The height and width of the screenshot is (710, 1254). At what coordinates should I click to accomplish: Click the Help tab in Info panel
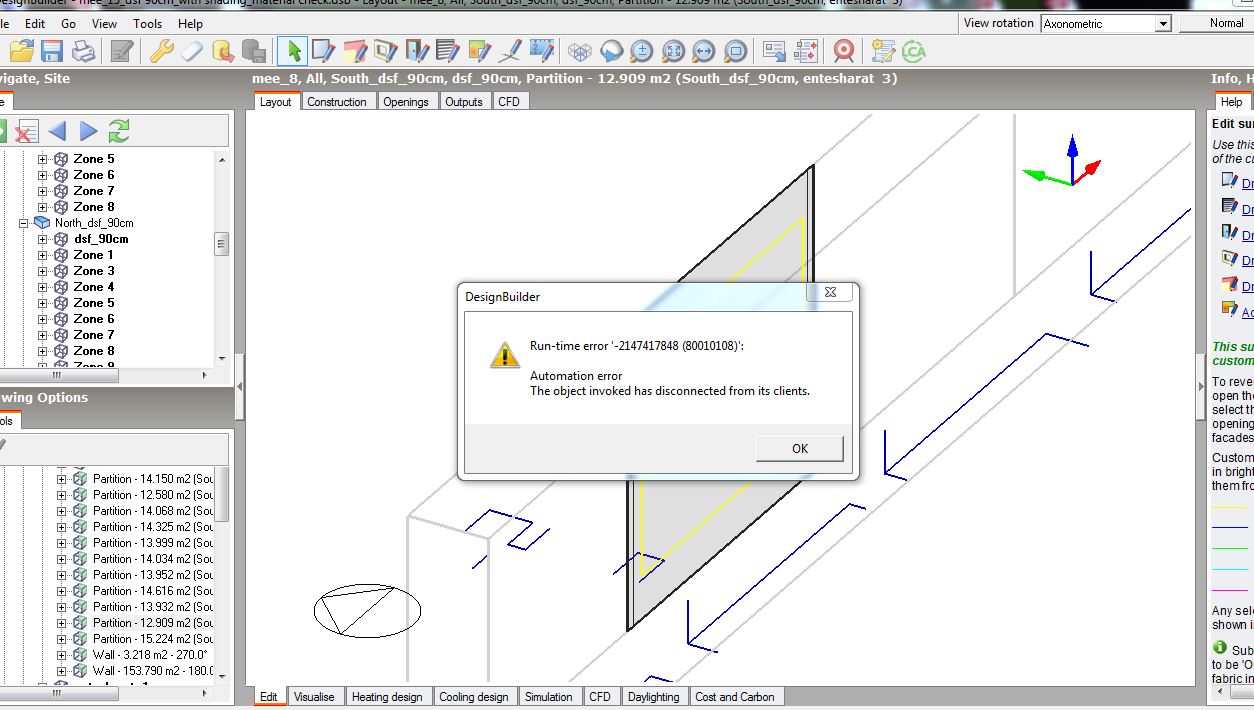[1231, 102]
